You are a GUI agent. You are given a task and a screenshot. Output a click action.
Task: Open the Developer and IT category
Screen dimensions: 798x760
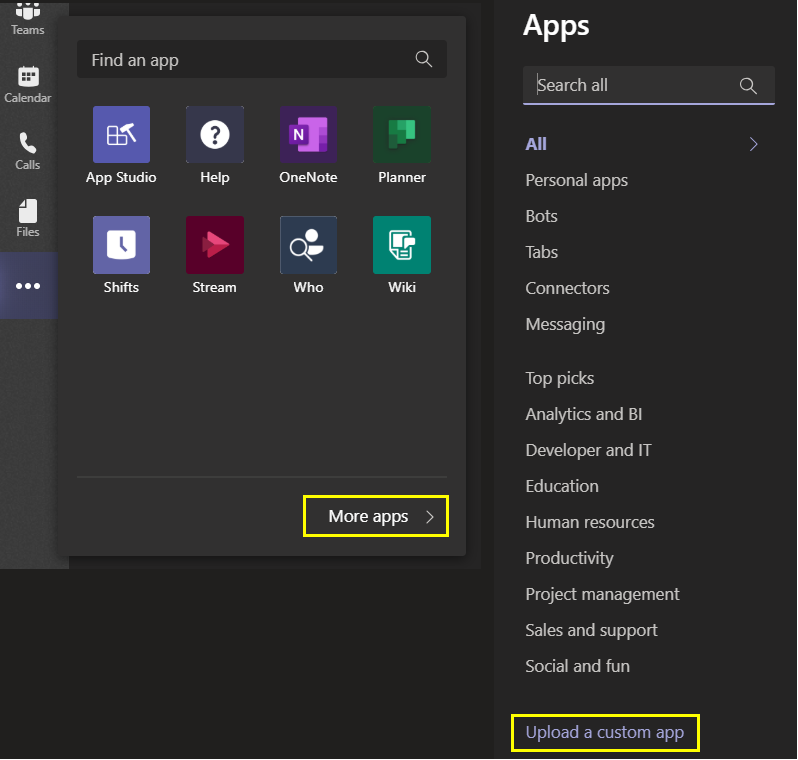pos(588,451)
